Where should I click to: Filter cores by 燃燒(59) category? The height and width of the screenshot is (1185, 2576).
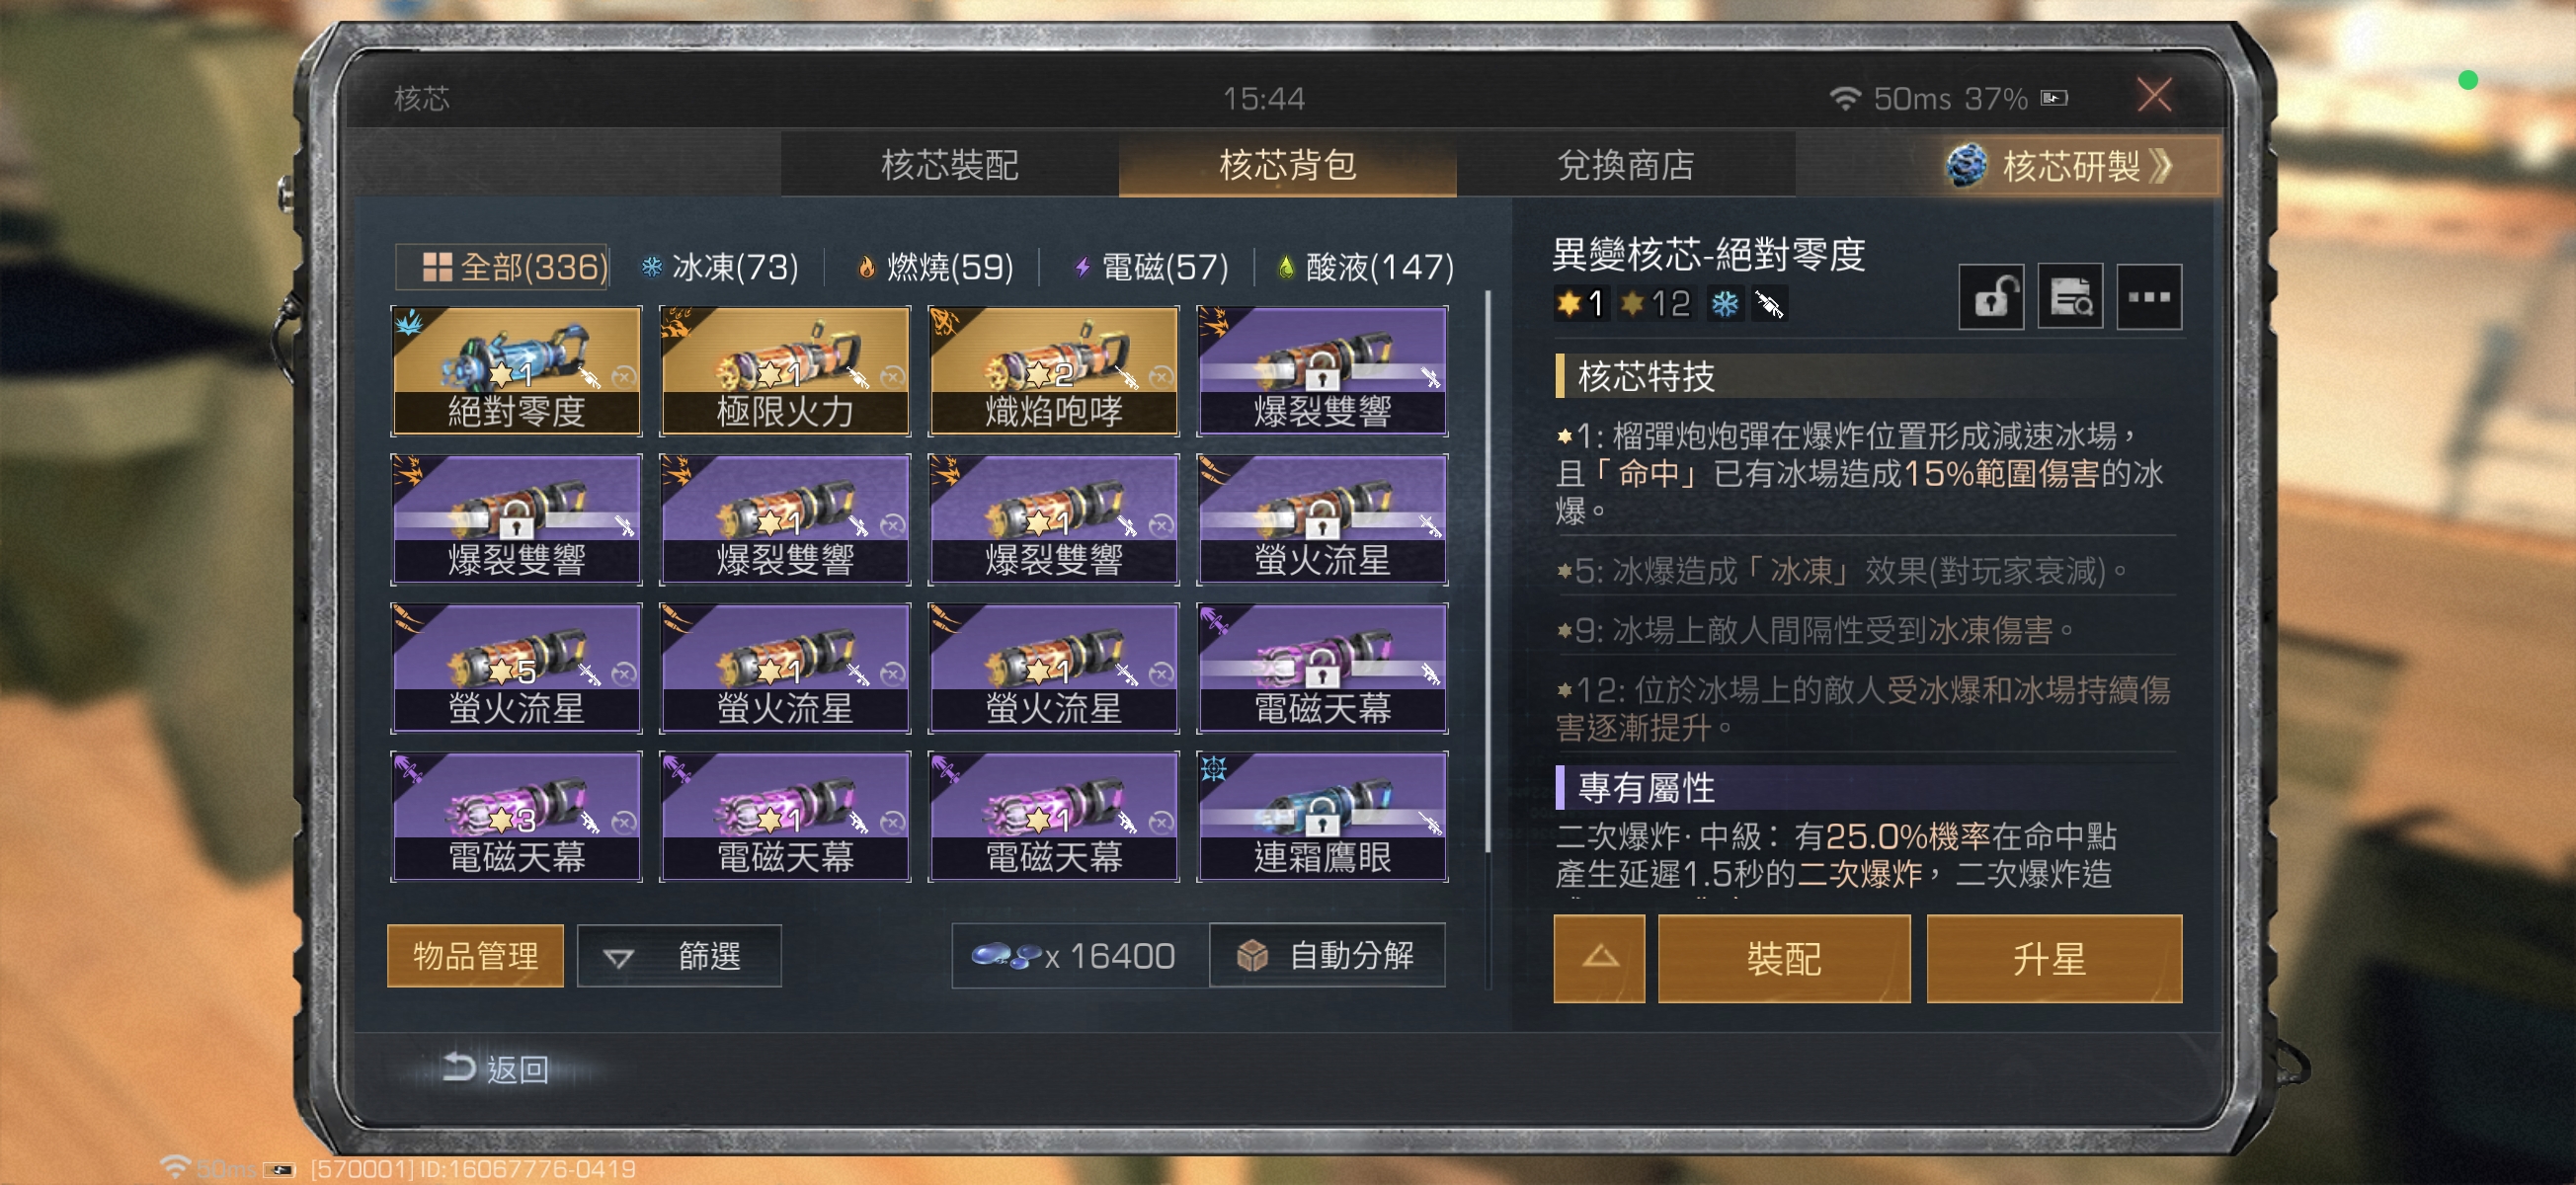[935, 268]
